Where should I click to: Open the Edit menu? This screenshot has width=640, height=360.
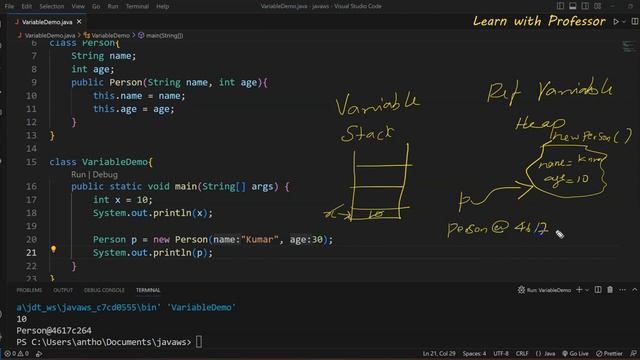tap(27, 6)
